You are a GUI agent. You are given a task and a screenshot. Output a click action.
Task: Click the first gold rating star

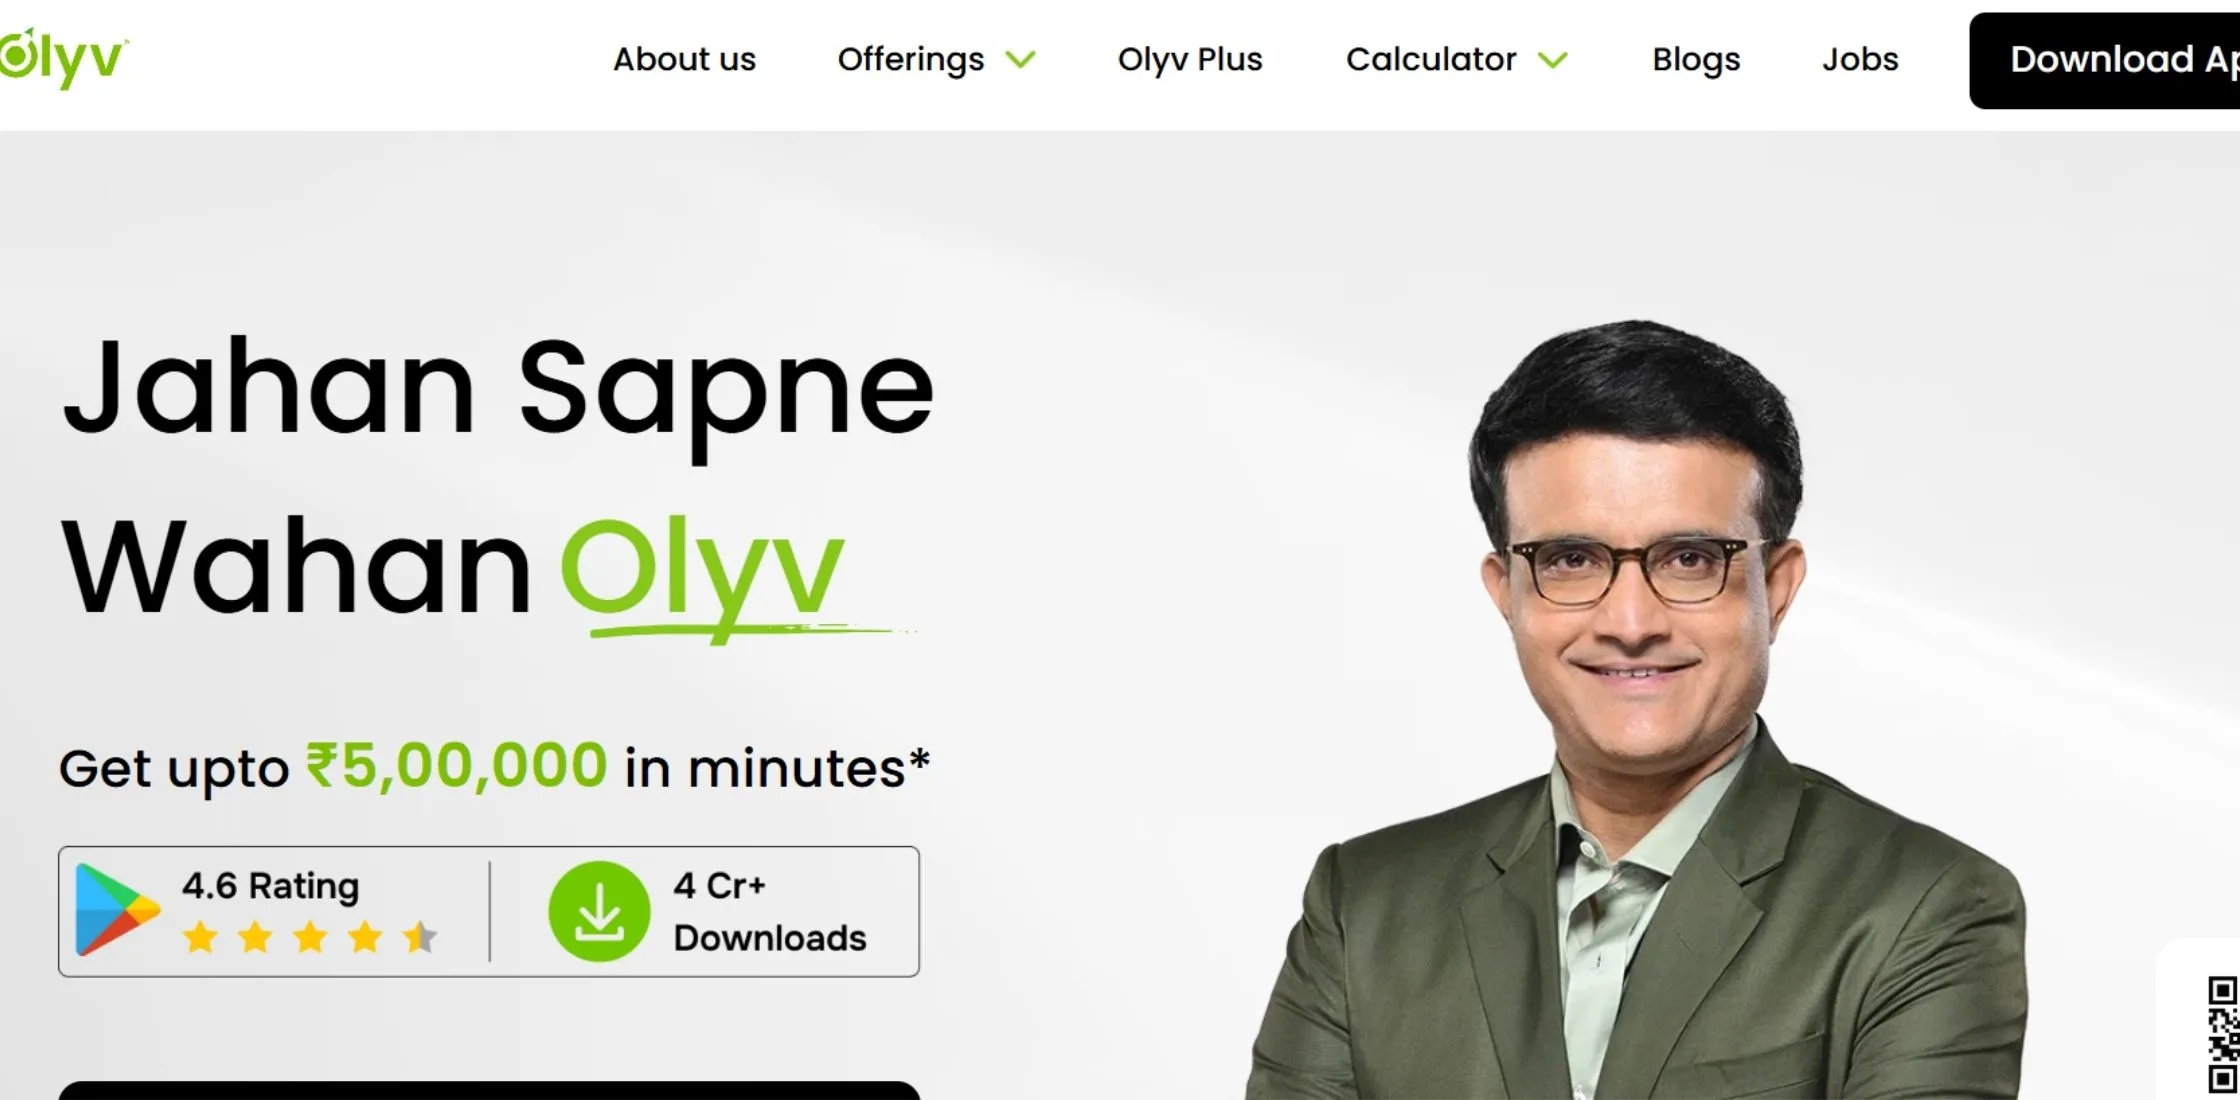tap(201, 937)
